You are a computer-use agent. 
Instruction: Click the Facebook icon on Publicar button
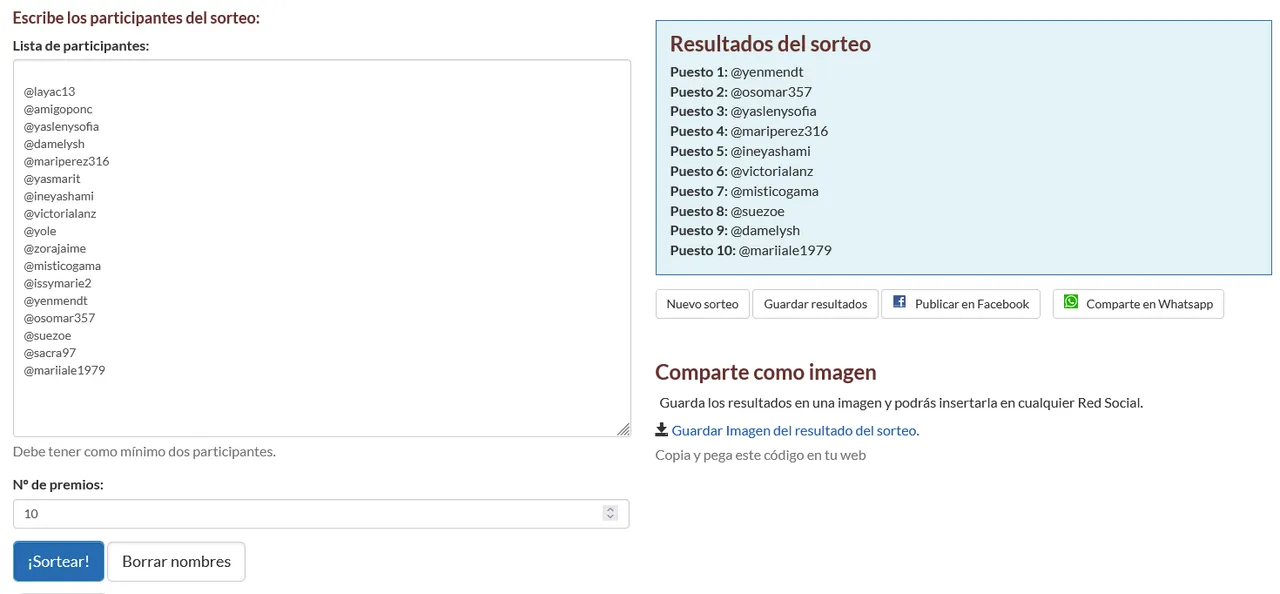(899, 302)
